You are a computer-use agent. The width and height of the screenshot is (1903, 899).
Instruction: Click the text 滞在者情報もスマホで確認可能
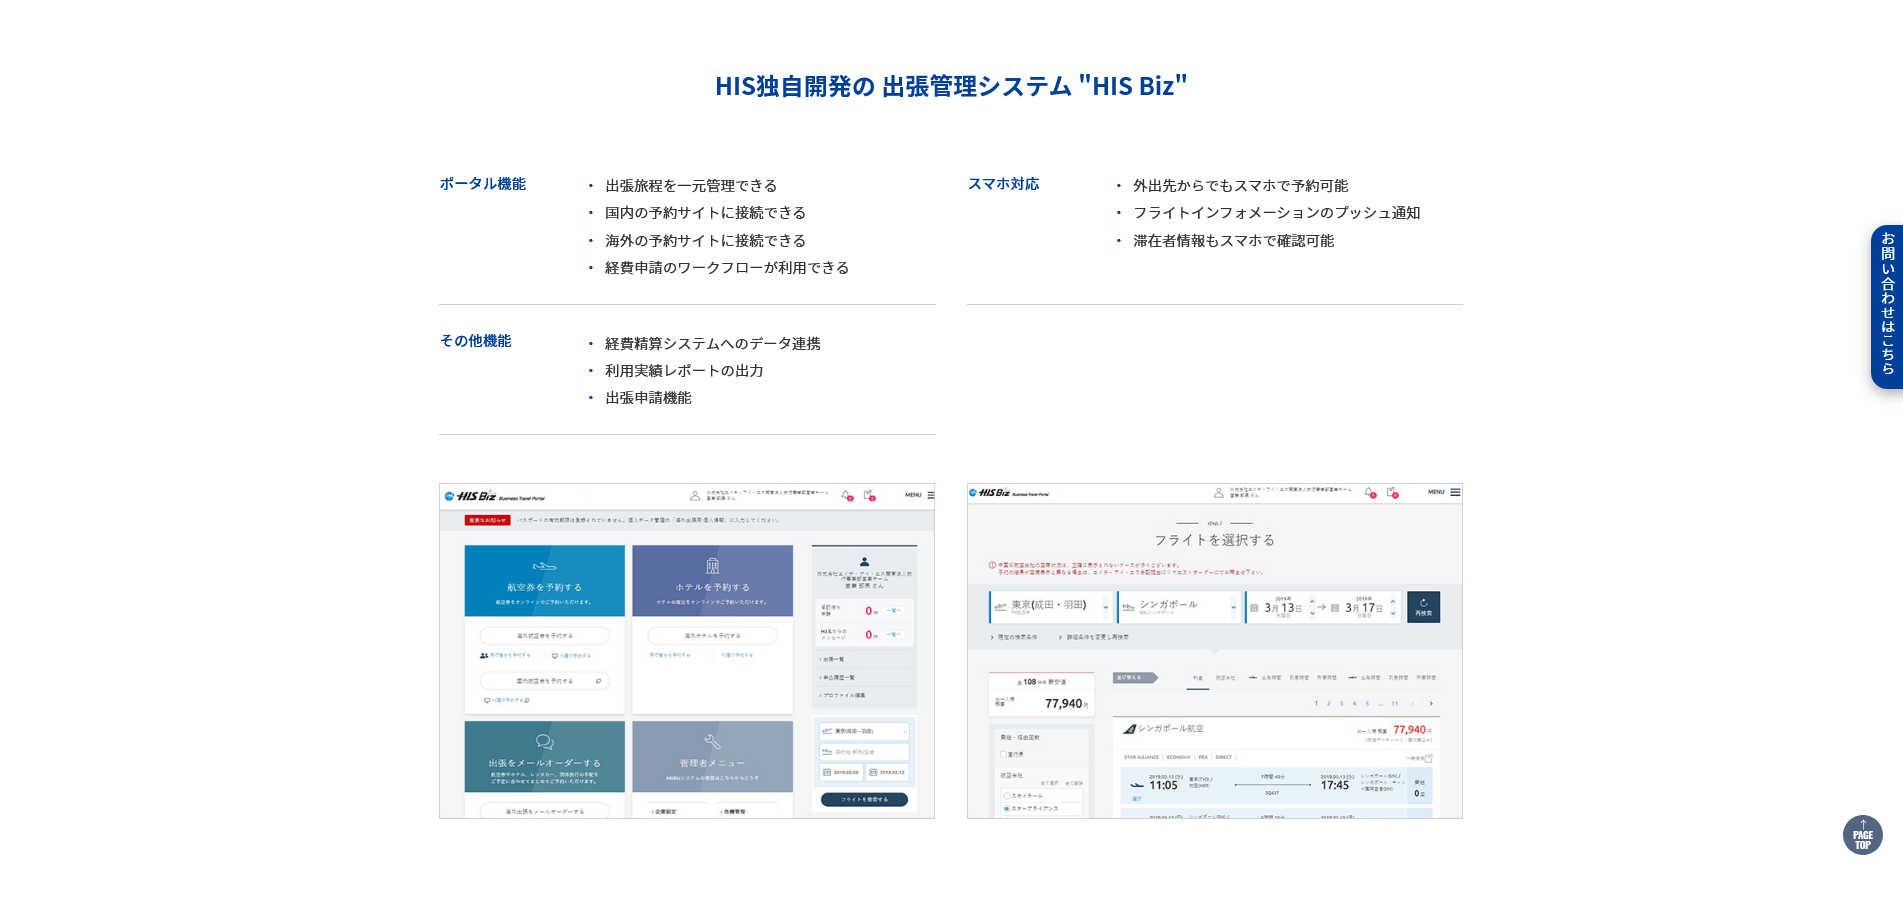[1233, 241]
